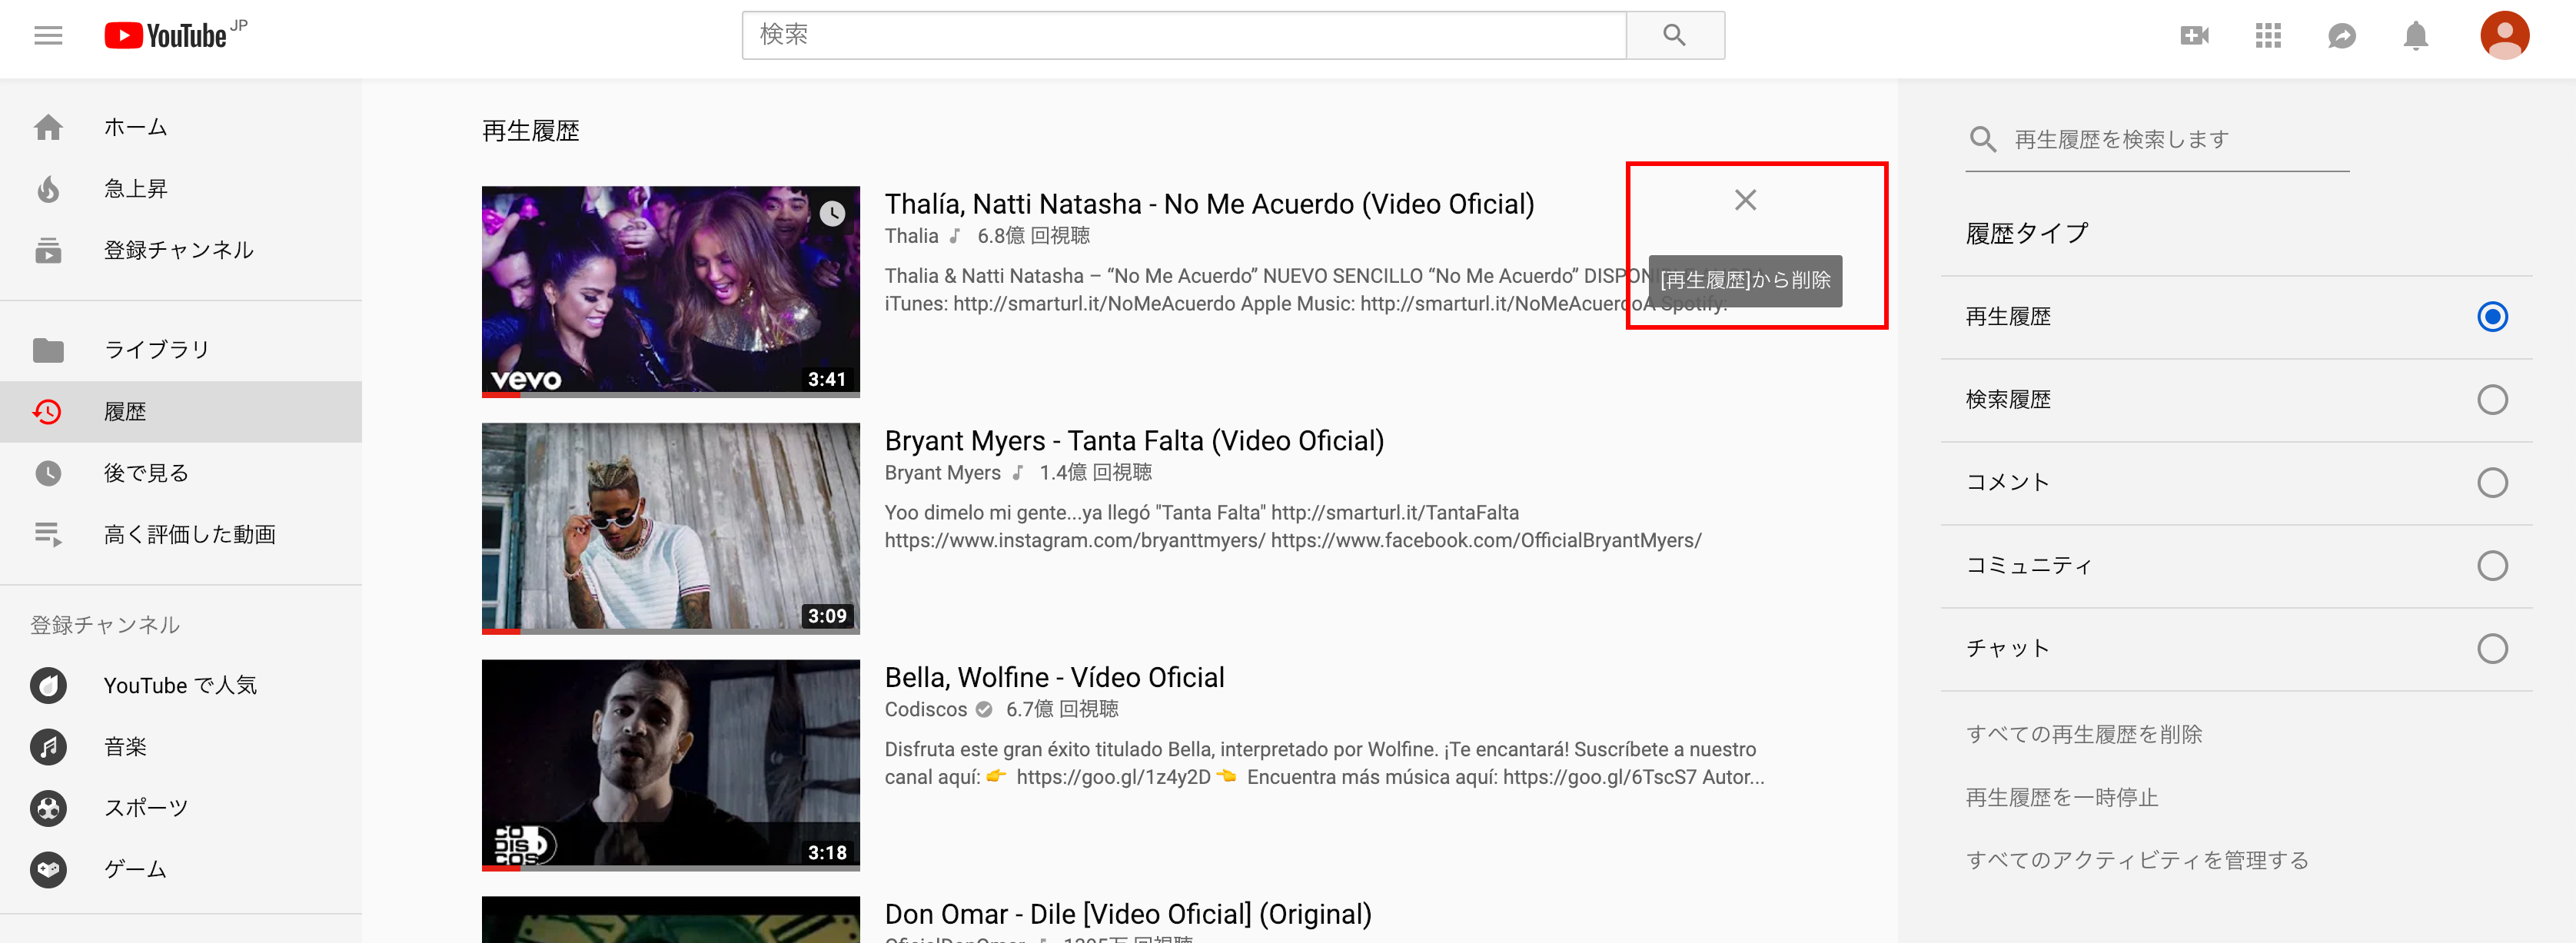The height and width of the screenshot is (943, 2576).
Task: Open the notifications bell
Action: click(x=2415, y=36)
